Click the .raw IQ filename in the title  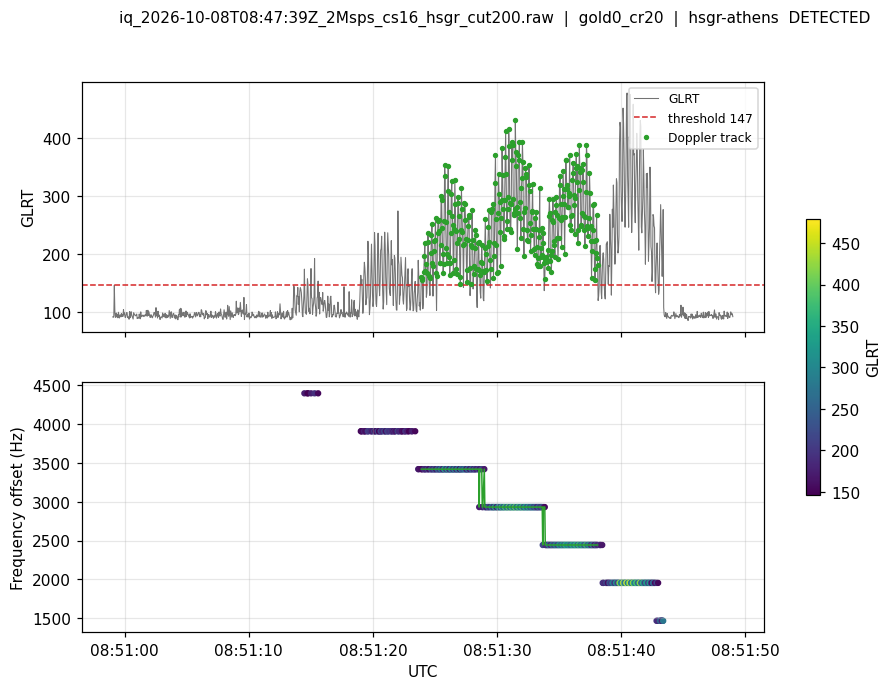point(336,18)
